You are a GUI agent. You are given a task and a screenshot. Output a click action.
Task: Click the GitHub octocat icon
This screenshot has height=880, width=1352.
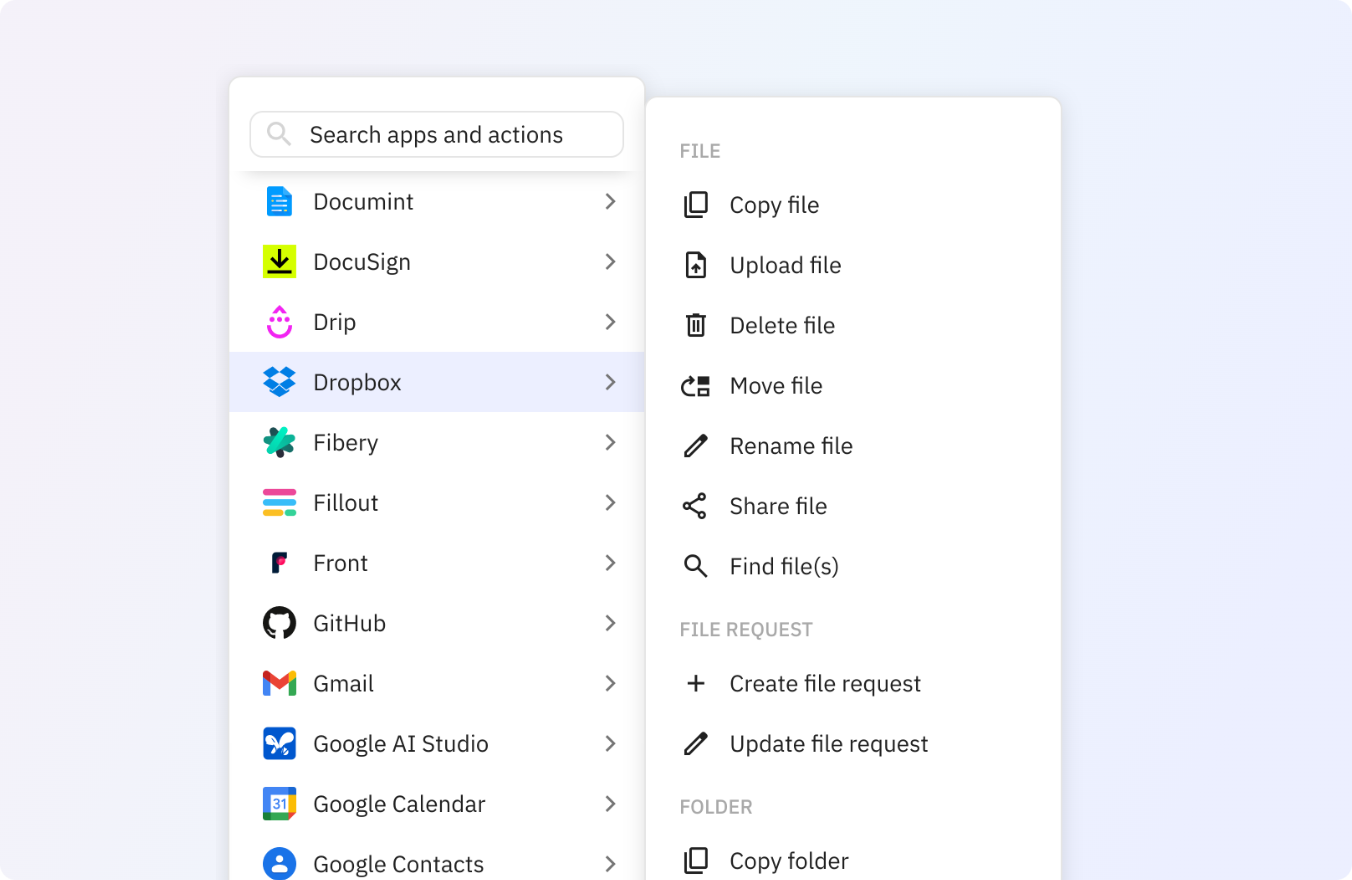(x=279, y=623)
